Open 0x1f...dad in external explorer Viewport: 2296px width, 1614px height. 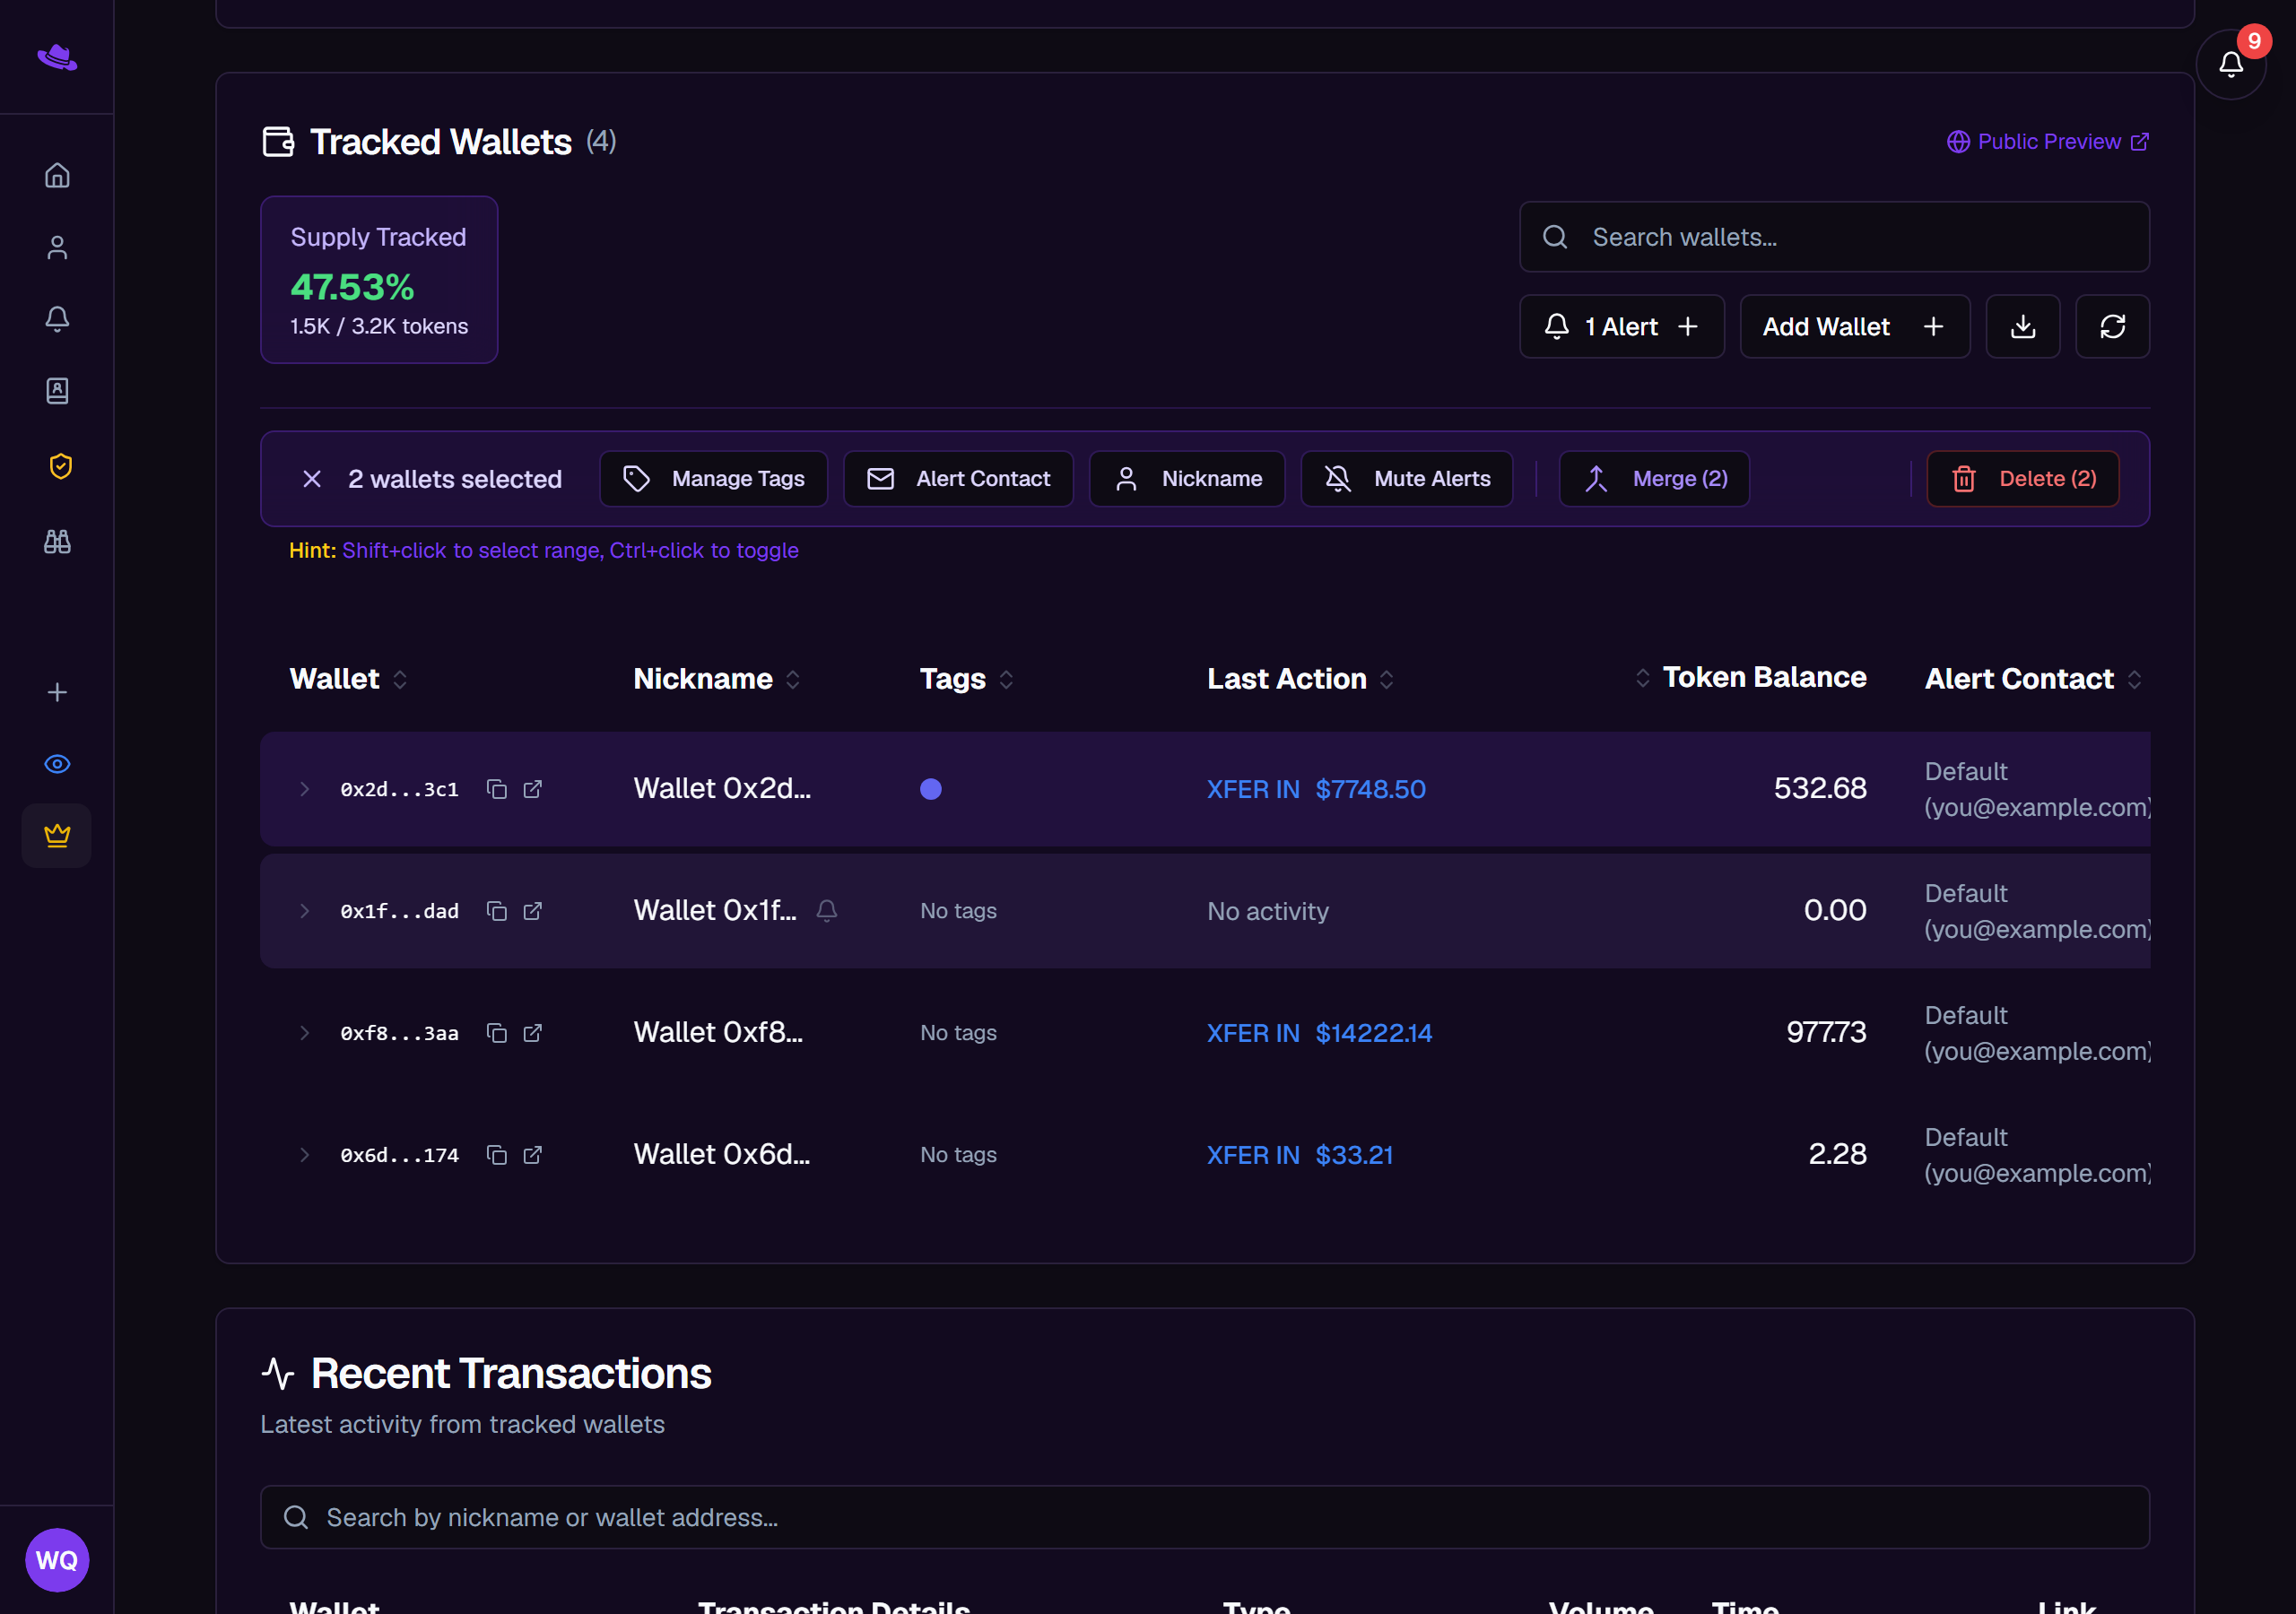point(533,911)
